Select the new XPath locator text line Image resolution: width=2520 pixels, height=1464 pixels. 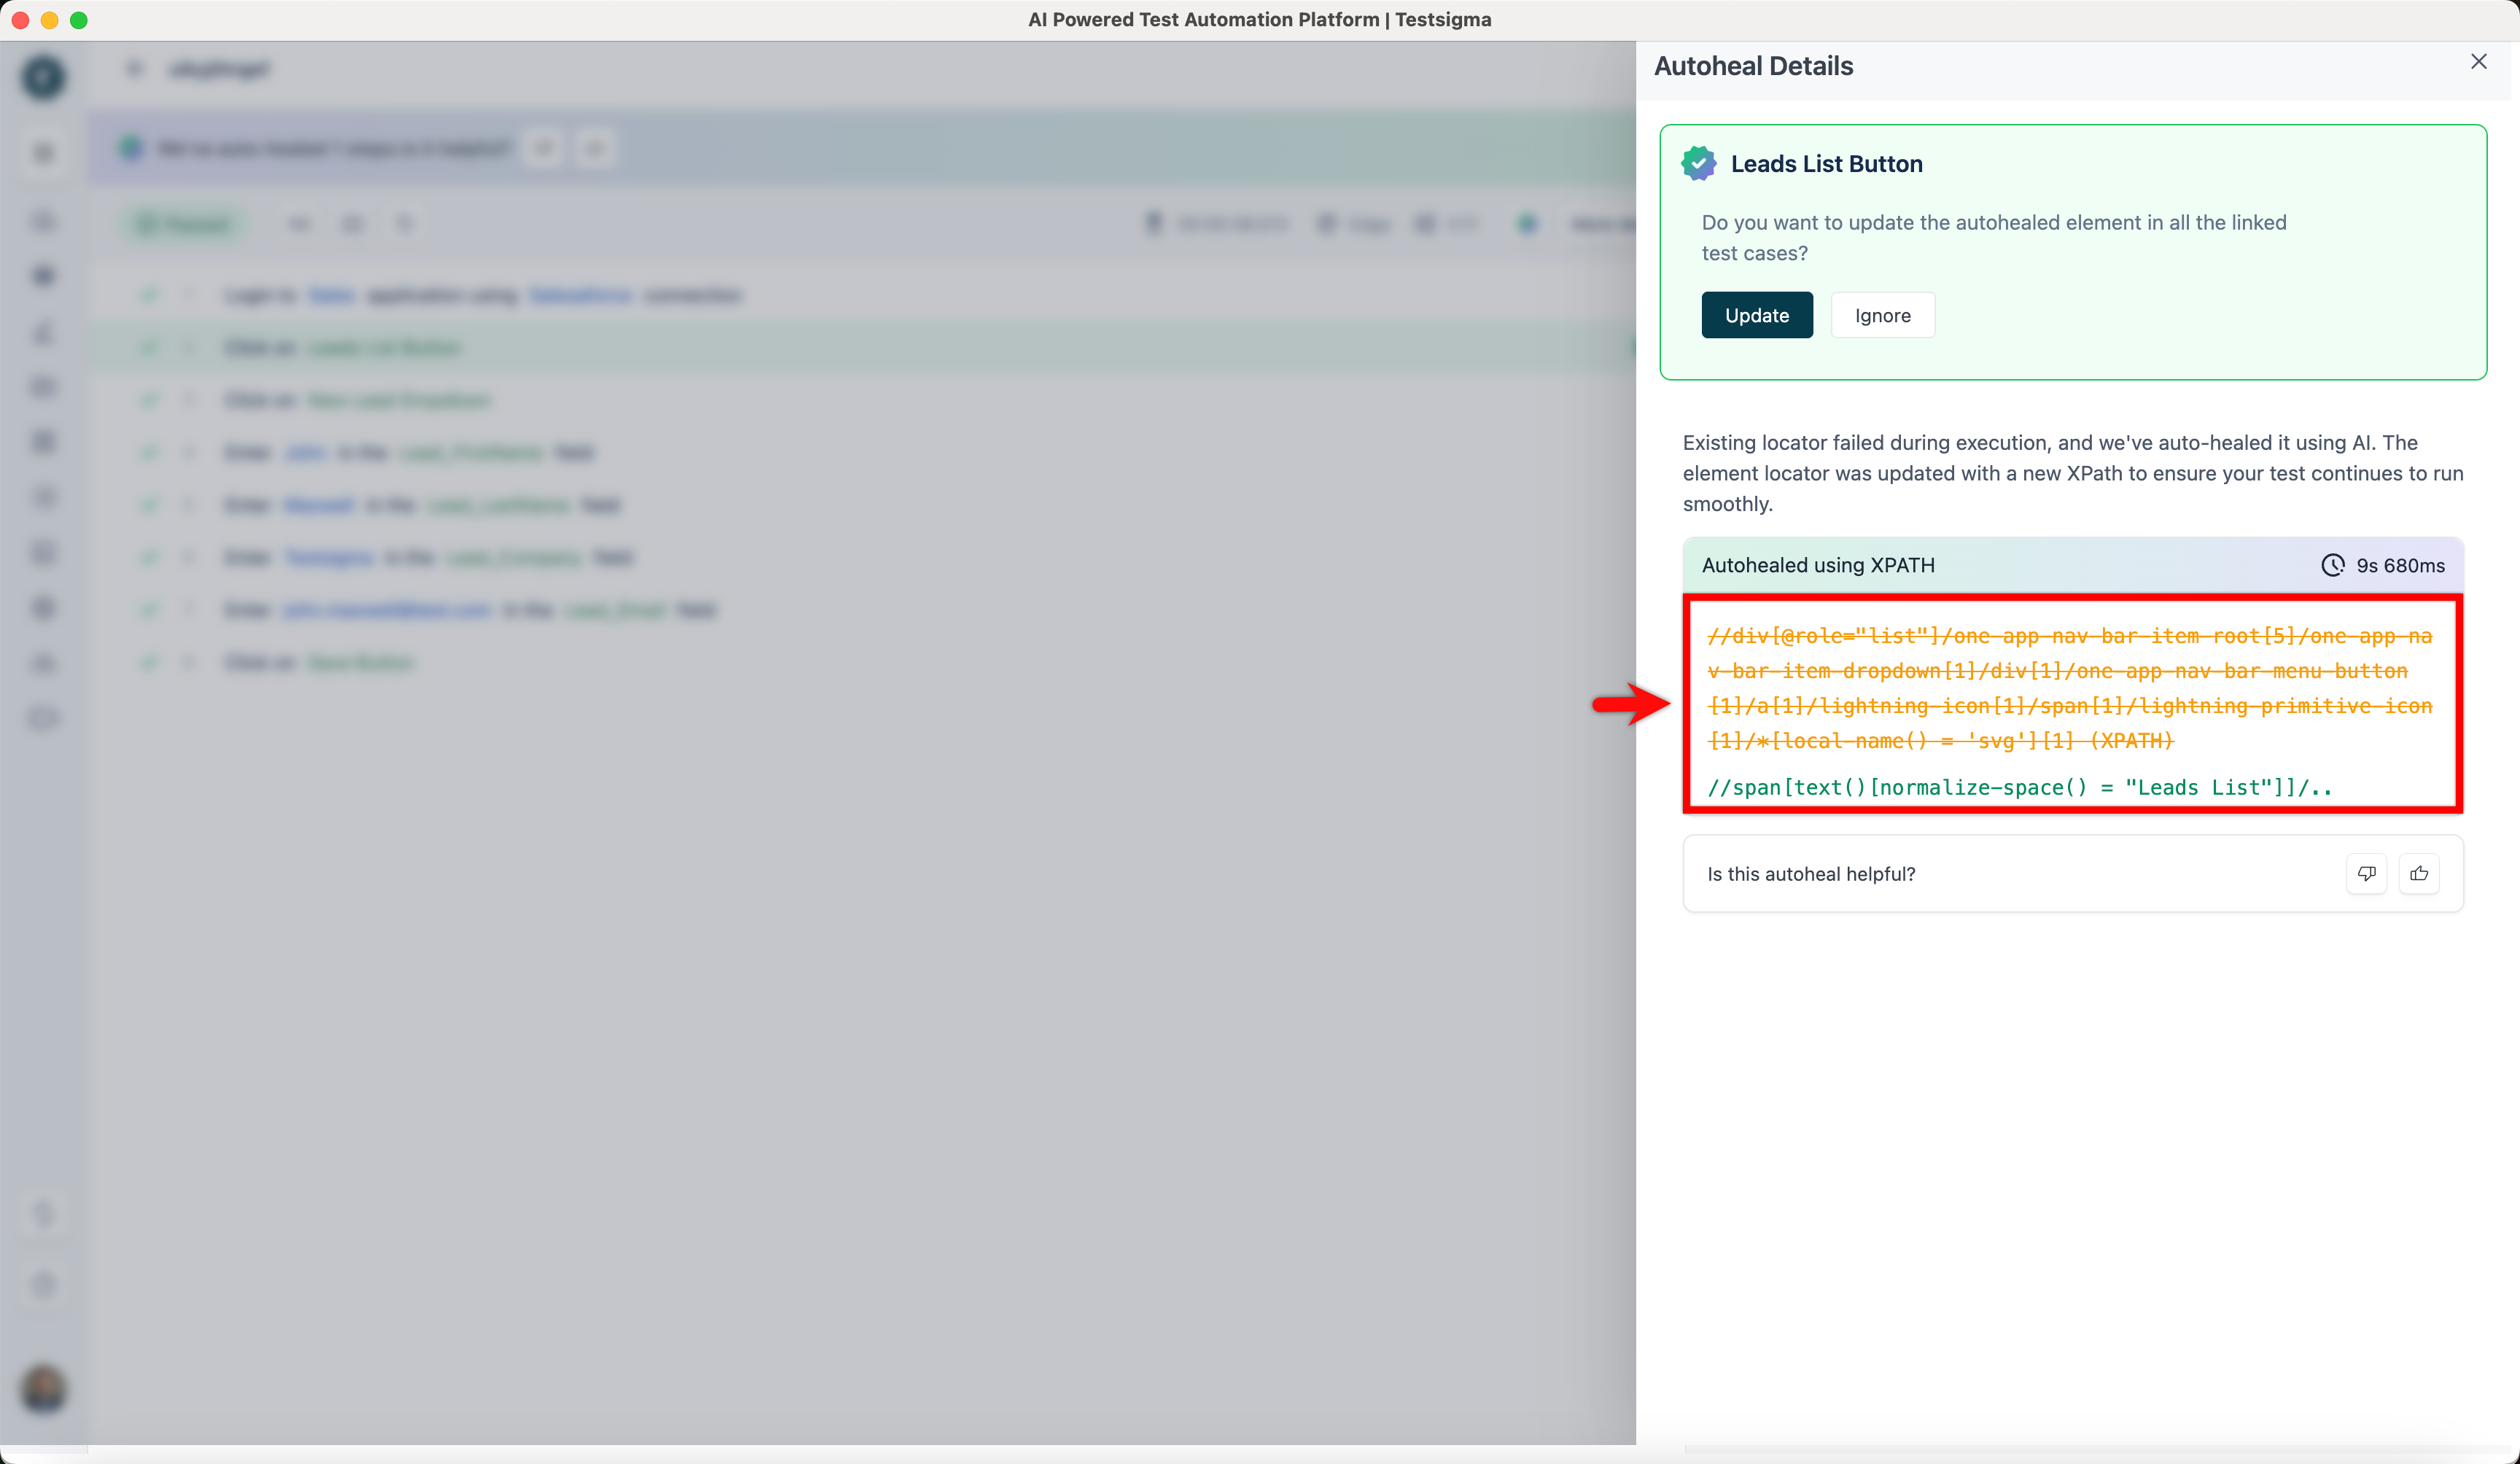click(2019, 787)
